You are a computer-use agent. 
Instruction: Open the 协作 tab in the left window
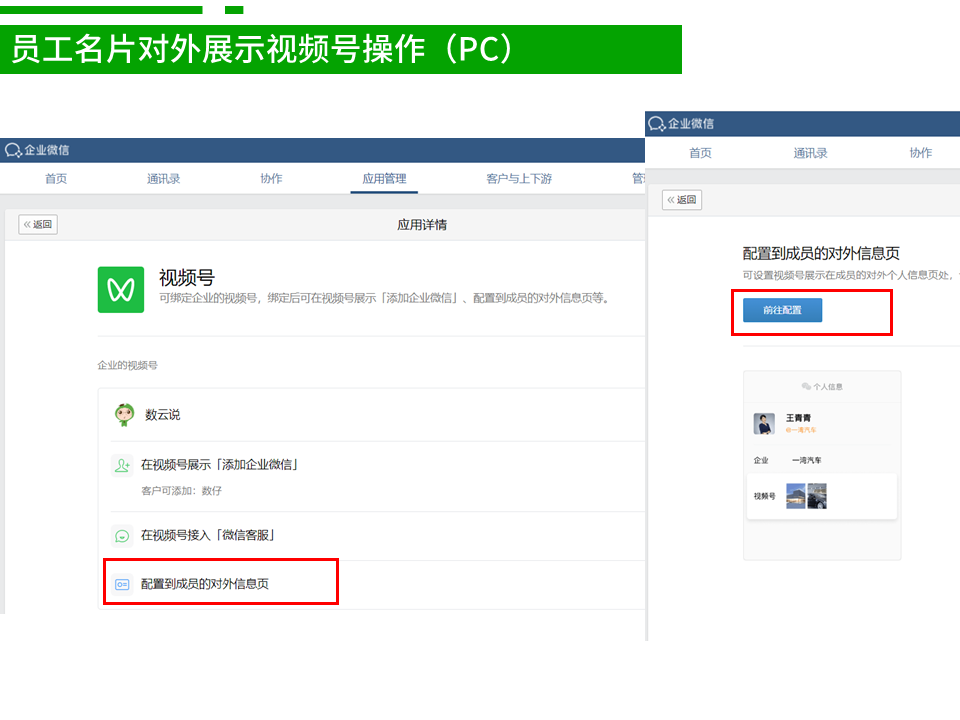[271, 179]
